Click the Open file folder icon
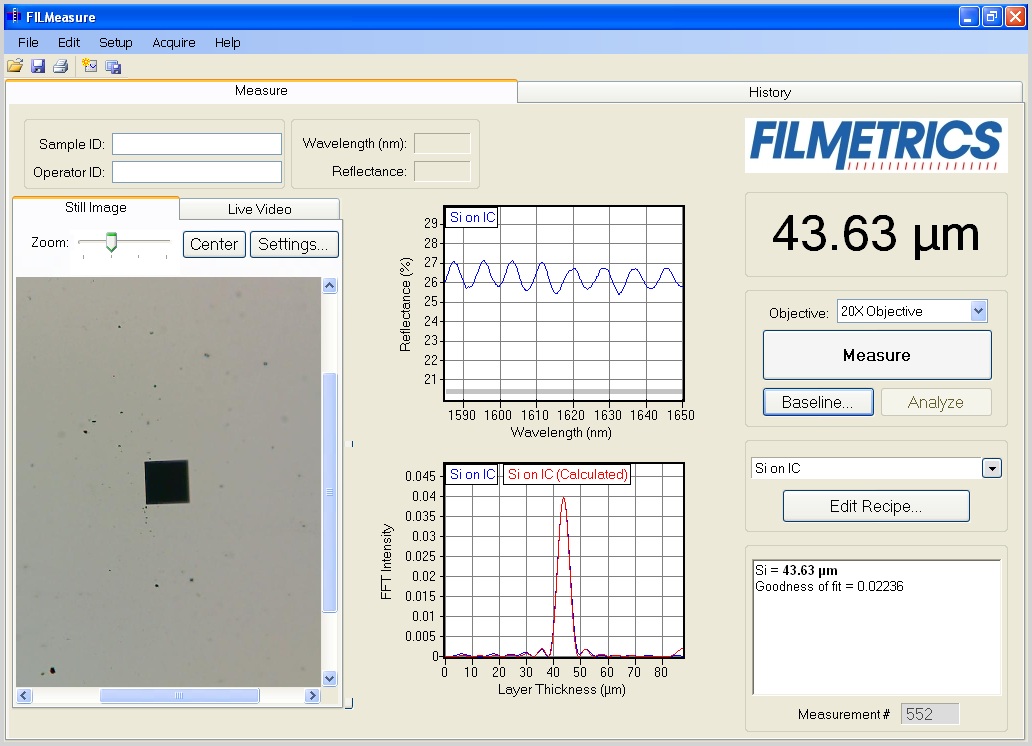 point(15,66)
